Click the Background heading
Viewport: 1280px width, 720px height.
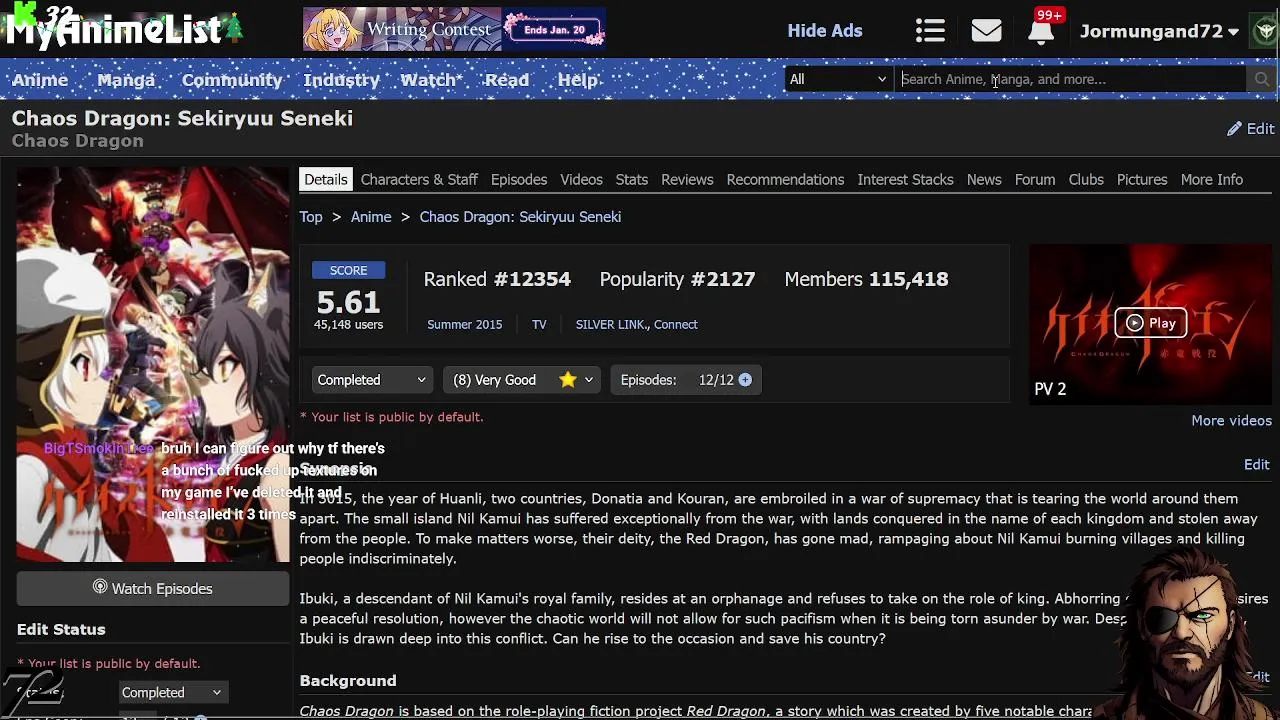348,681
